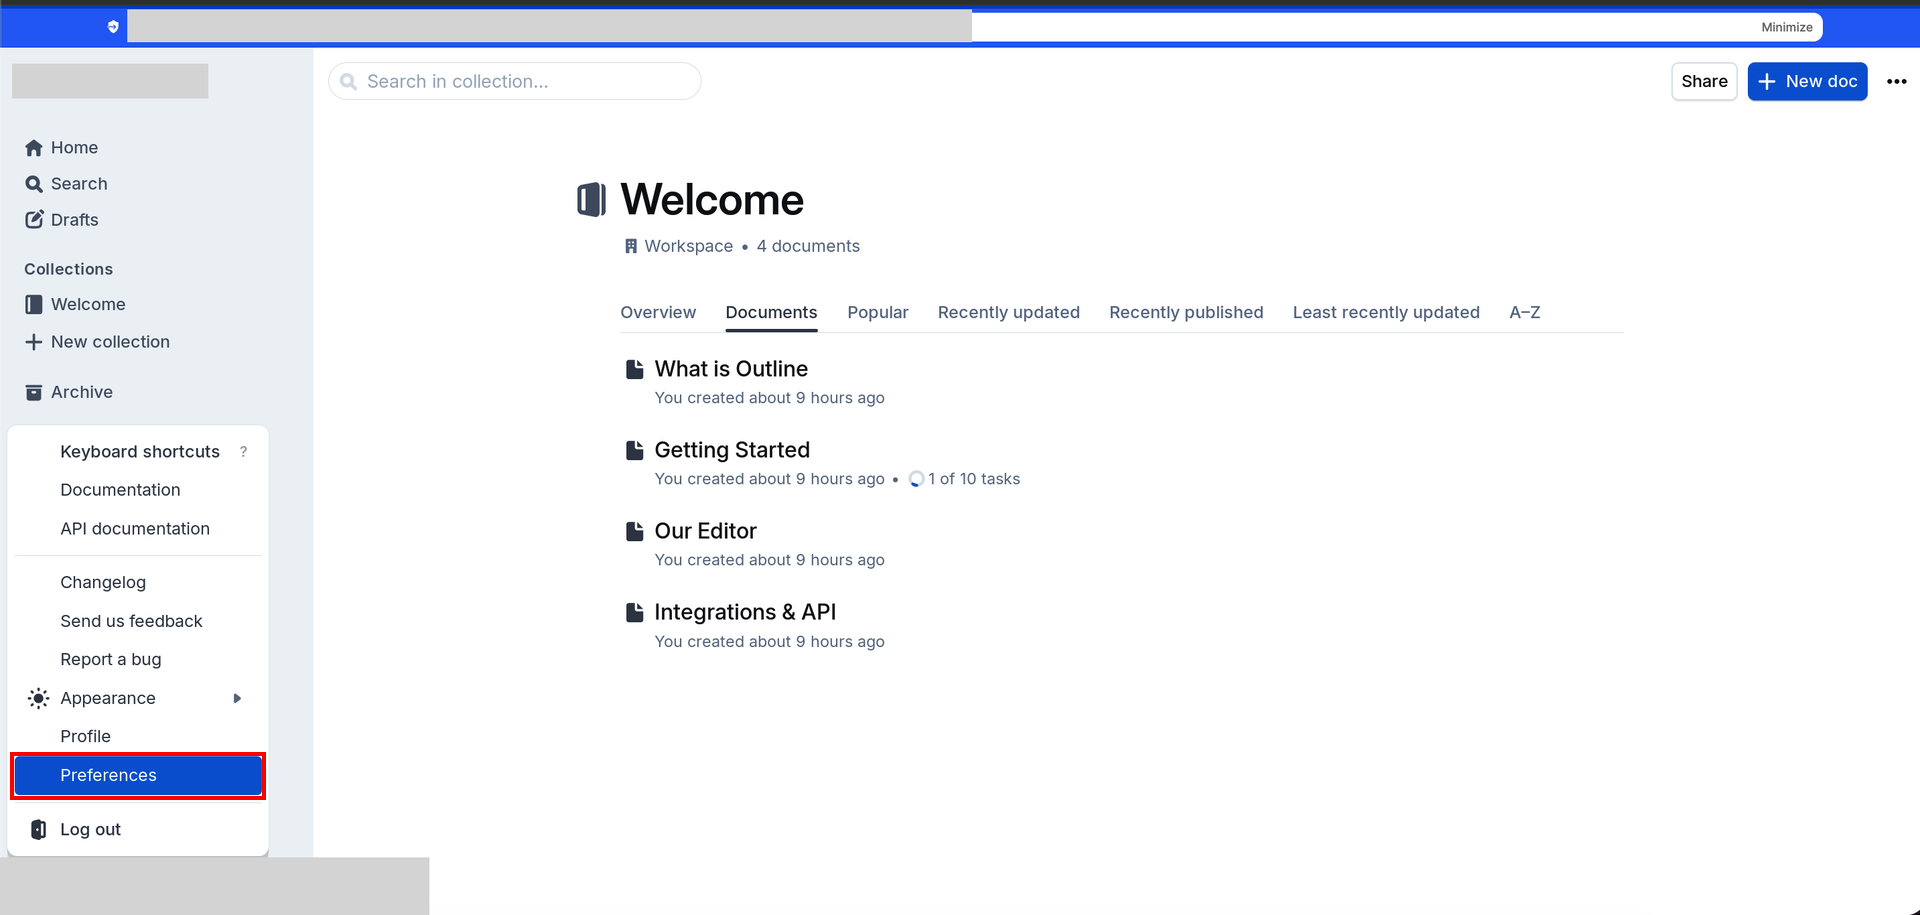Click the document icon next to Getting Started

pyautogui.click(x=634, y=450)
